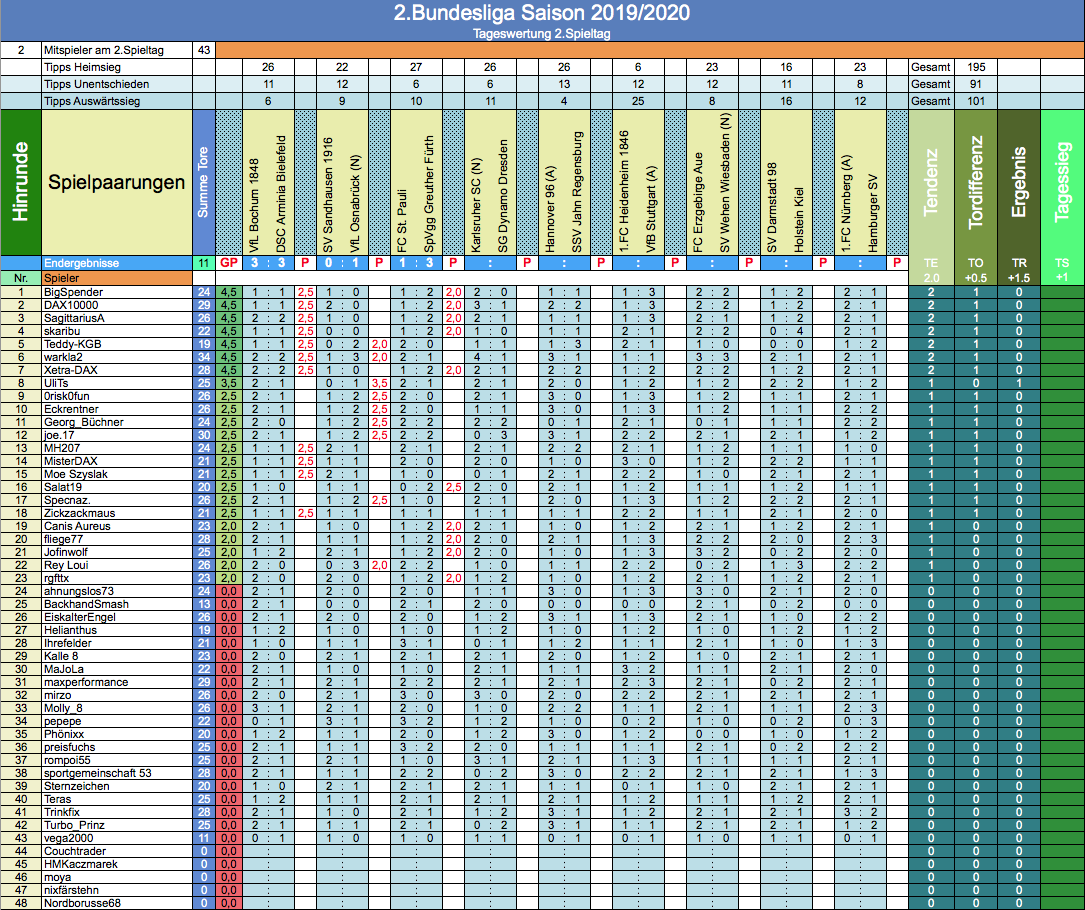Select the "SpVgg Greuther Fürth" column header
This screenshot has width=1085, height=910.
[x=429, y=194]
